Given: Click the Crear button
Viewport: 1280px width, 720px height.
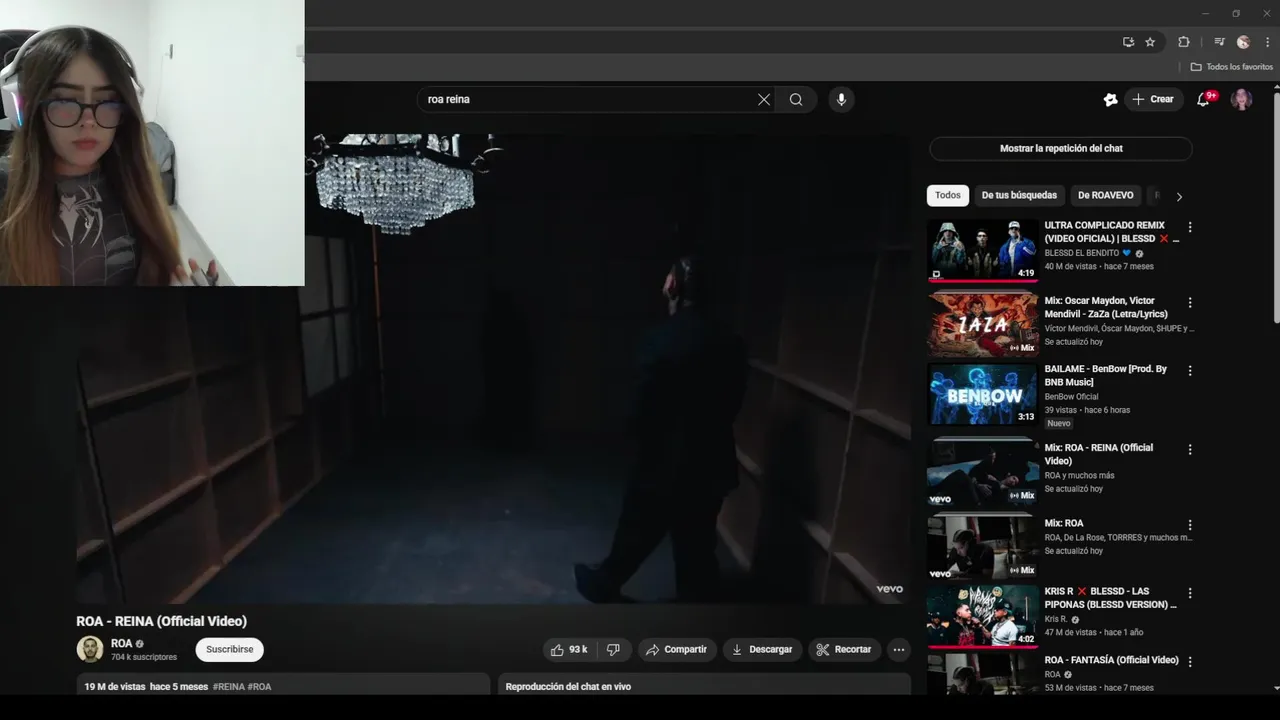Looking at the screenshot, I should coord(1153,99).
